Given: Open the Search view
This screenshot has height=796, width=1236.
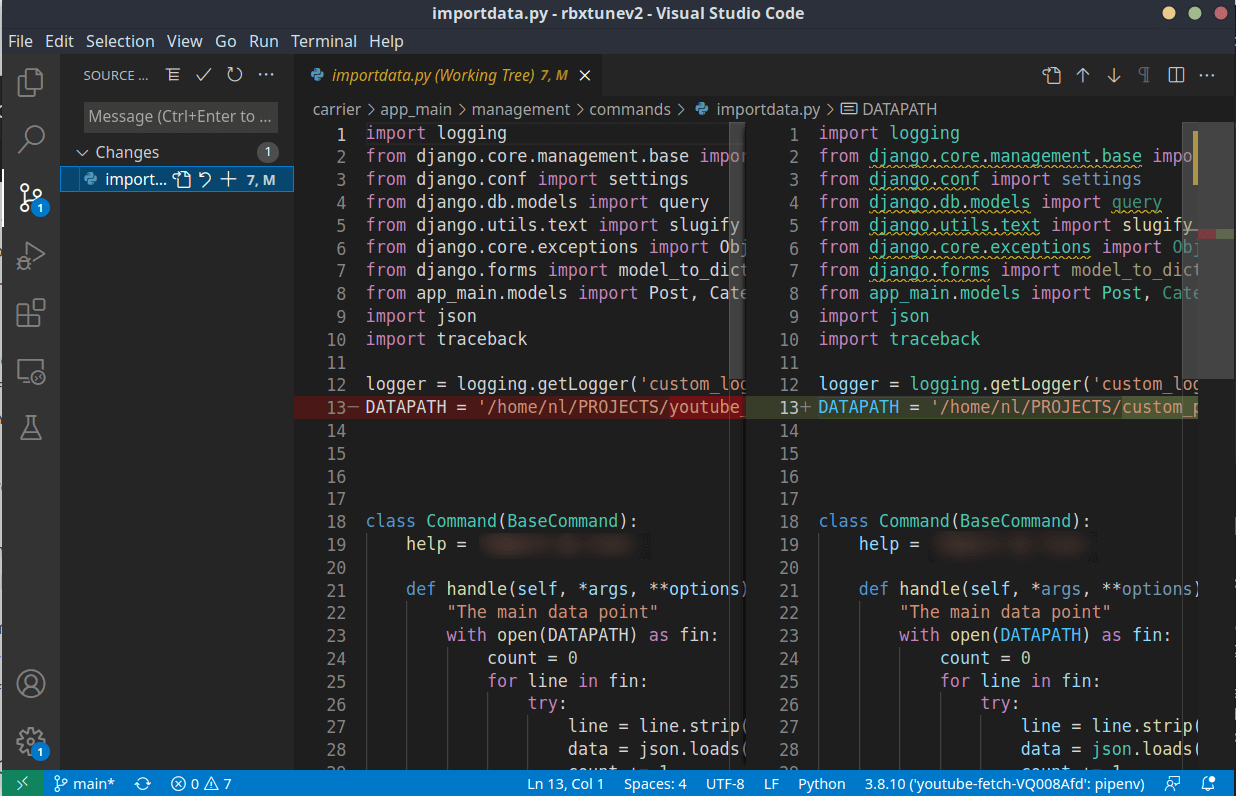Looking at the screenshot, I should click(30, 139).
